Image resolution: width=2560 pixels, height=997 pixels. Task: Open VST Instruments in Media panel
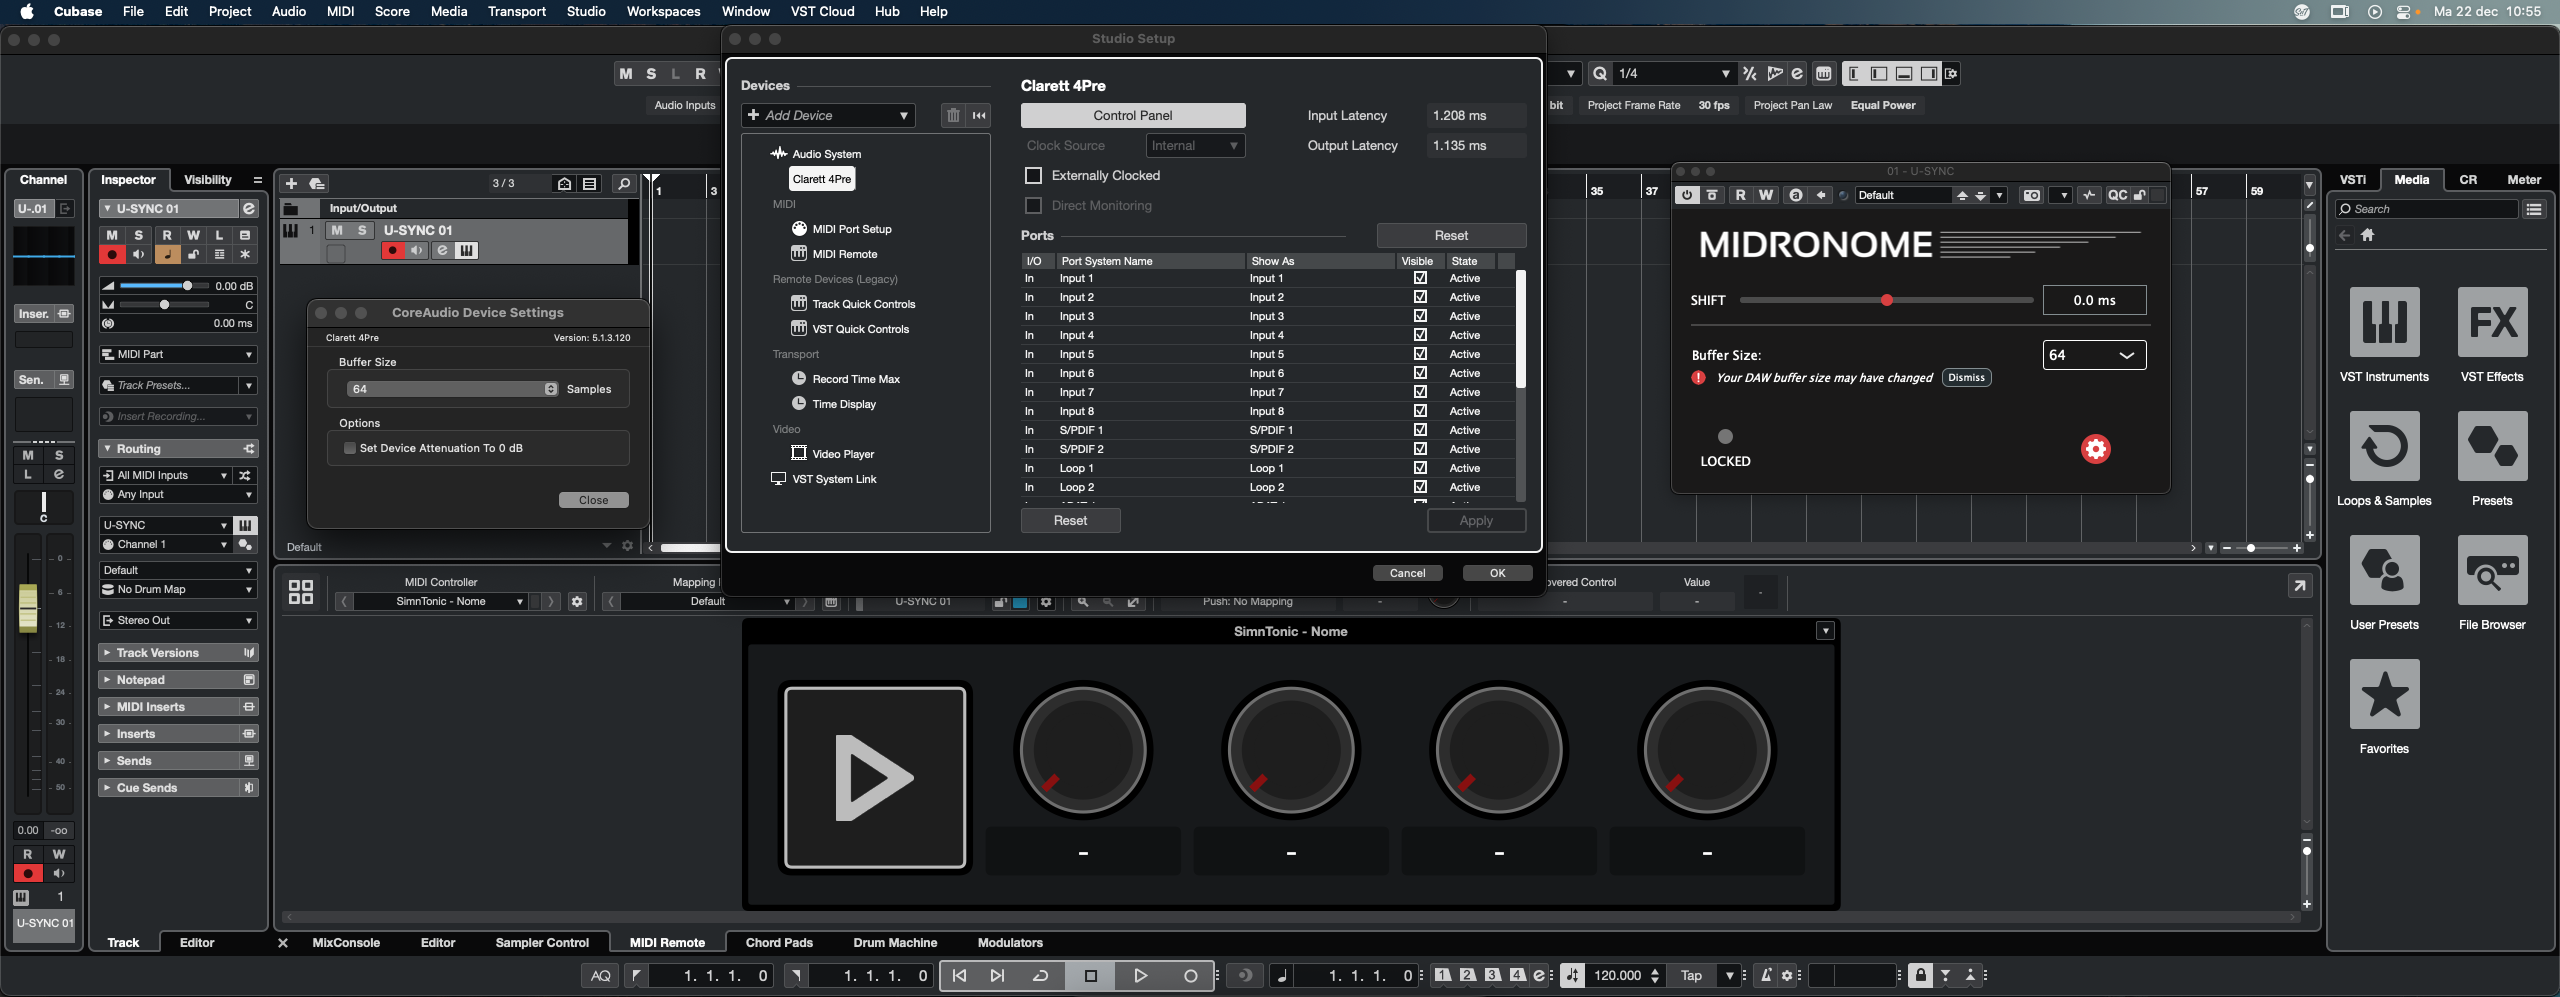2384,323
